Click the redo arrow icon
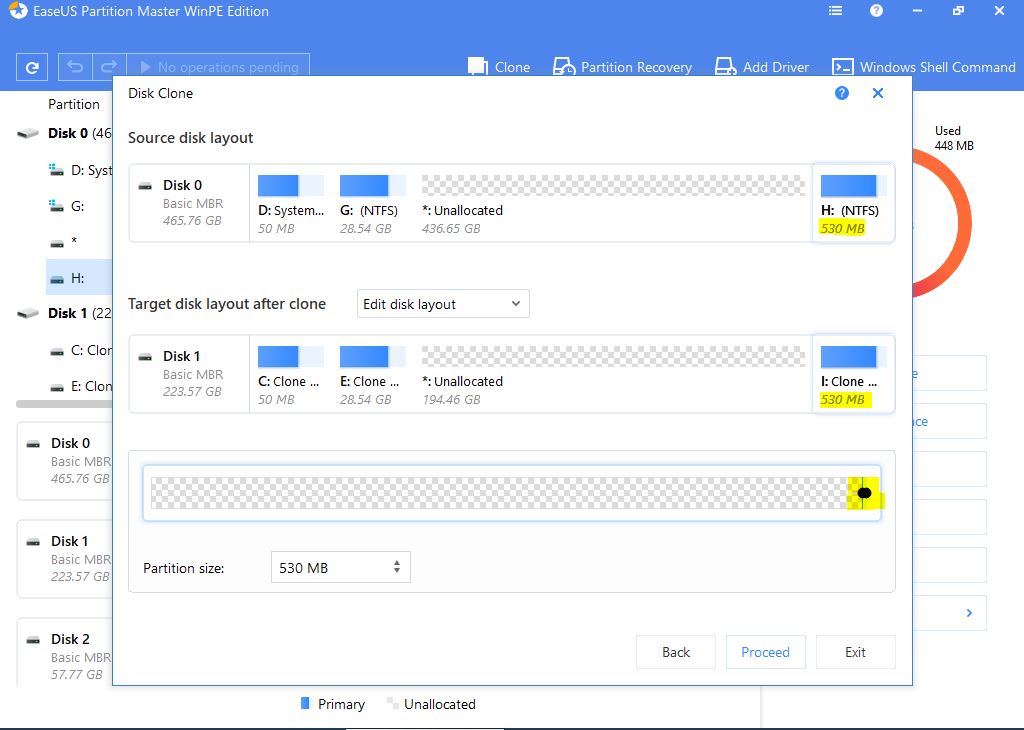Viewport: 1024px width, 730px height. pos(109,67)
